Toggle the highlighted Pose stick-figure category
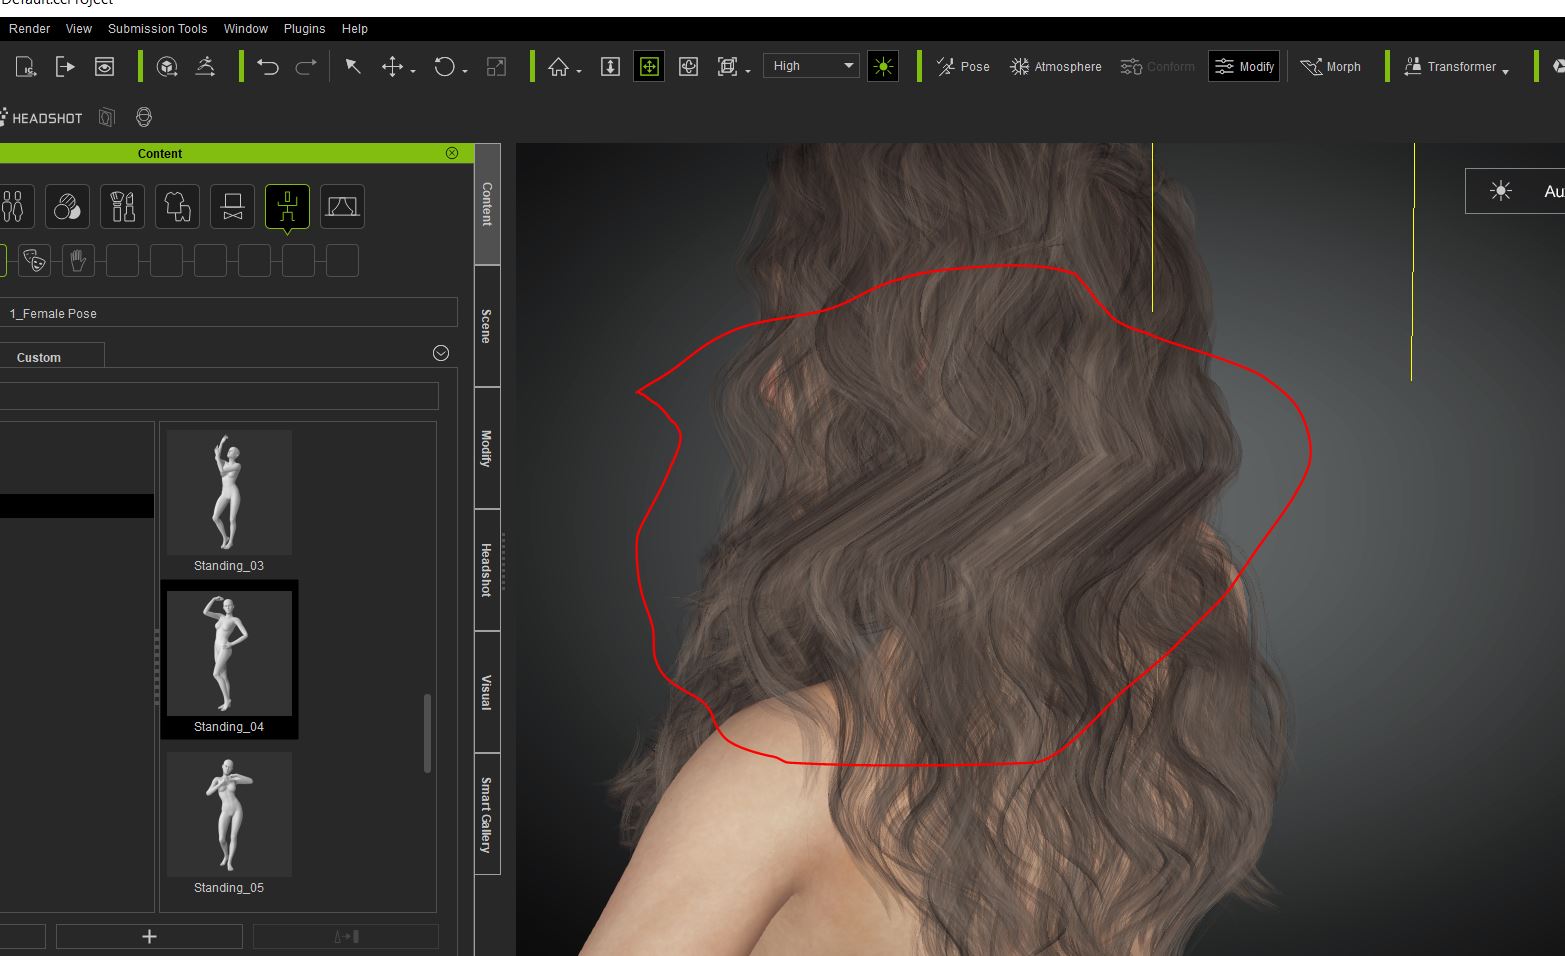Viewport: 1565px width, 956px height. click(287, 207)
